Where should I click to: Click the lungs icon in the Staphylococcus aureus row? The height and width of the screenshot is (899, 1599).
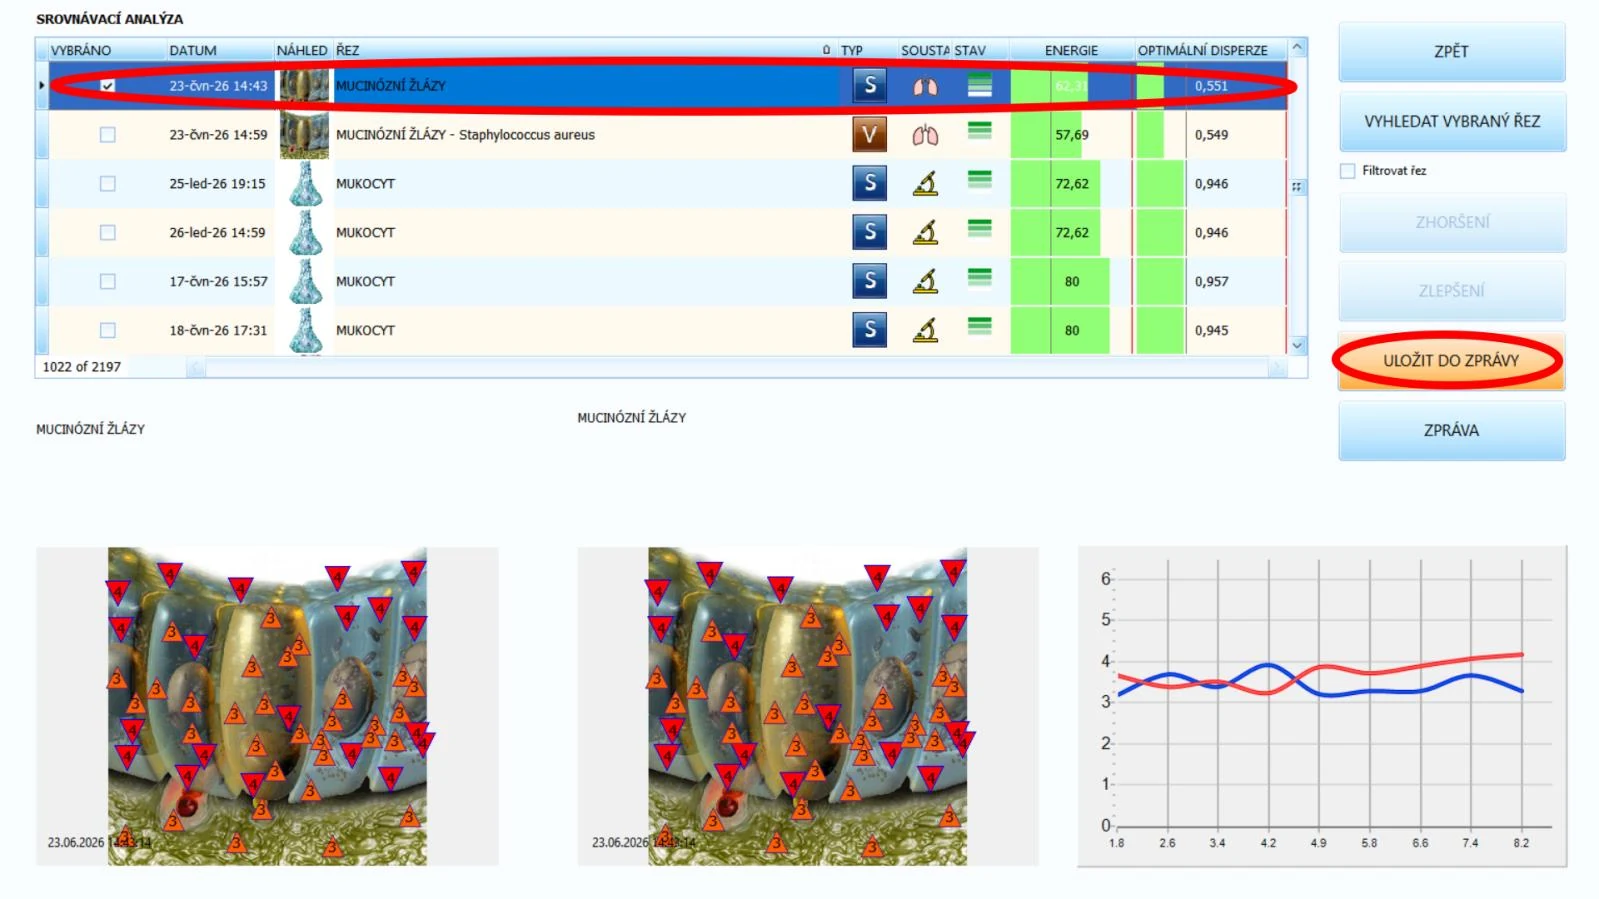click(x=925, y=134)
